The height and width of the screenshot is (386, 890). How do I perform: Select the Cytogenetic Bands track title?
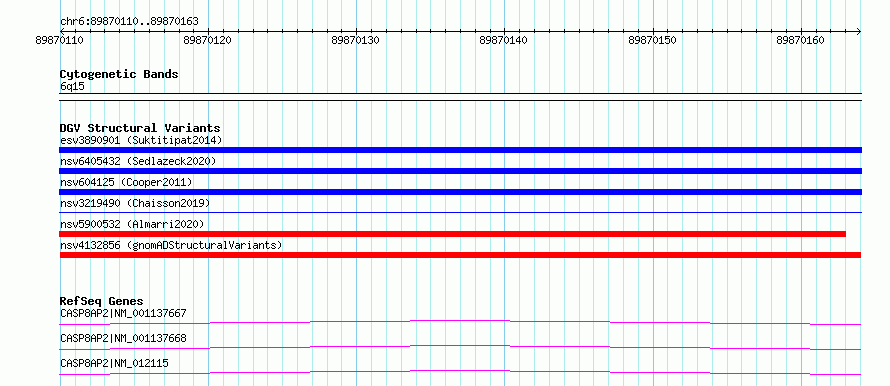pyautogui.click(x=119, y=74)
